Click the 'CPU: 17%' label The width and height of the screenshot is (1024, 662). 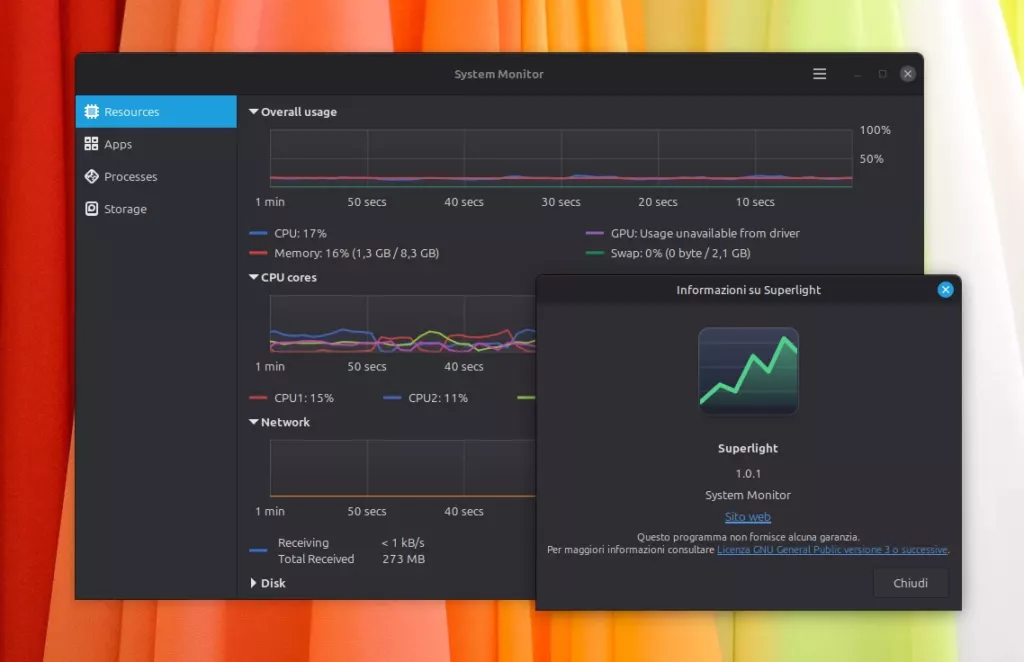click(x=300, y=233)
